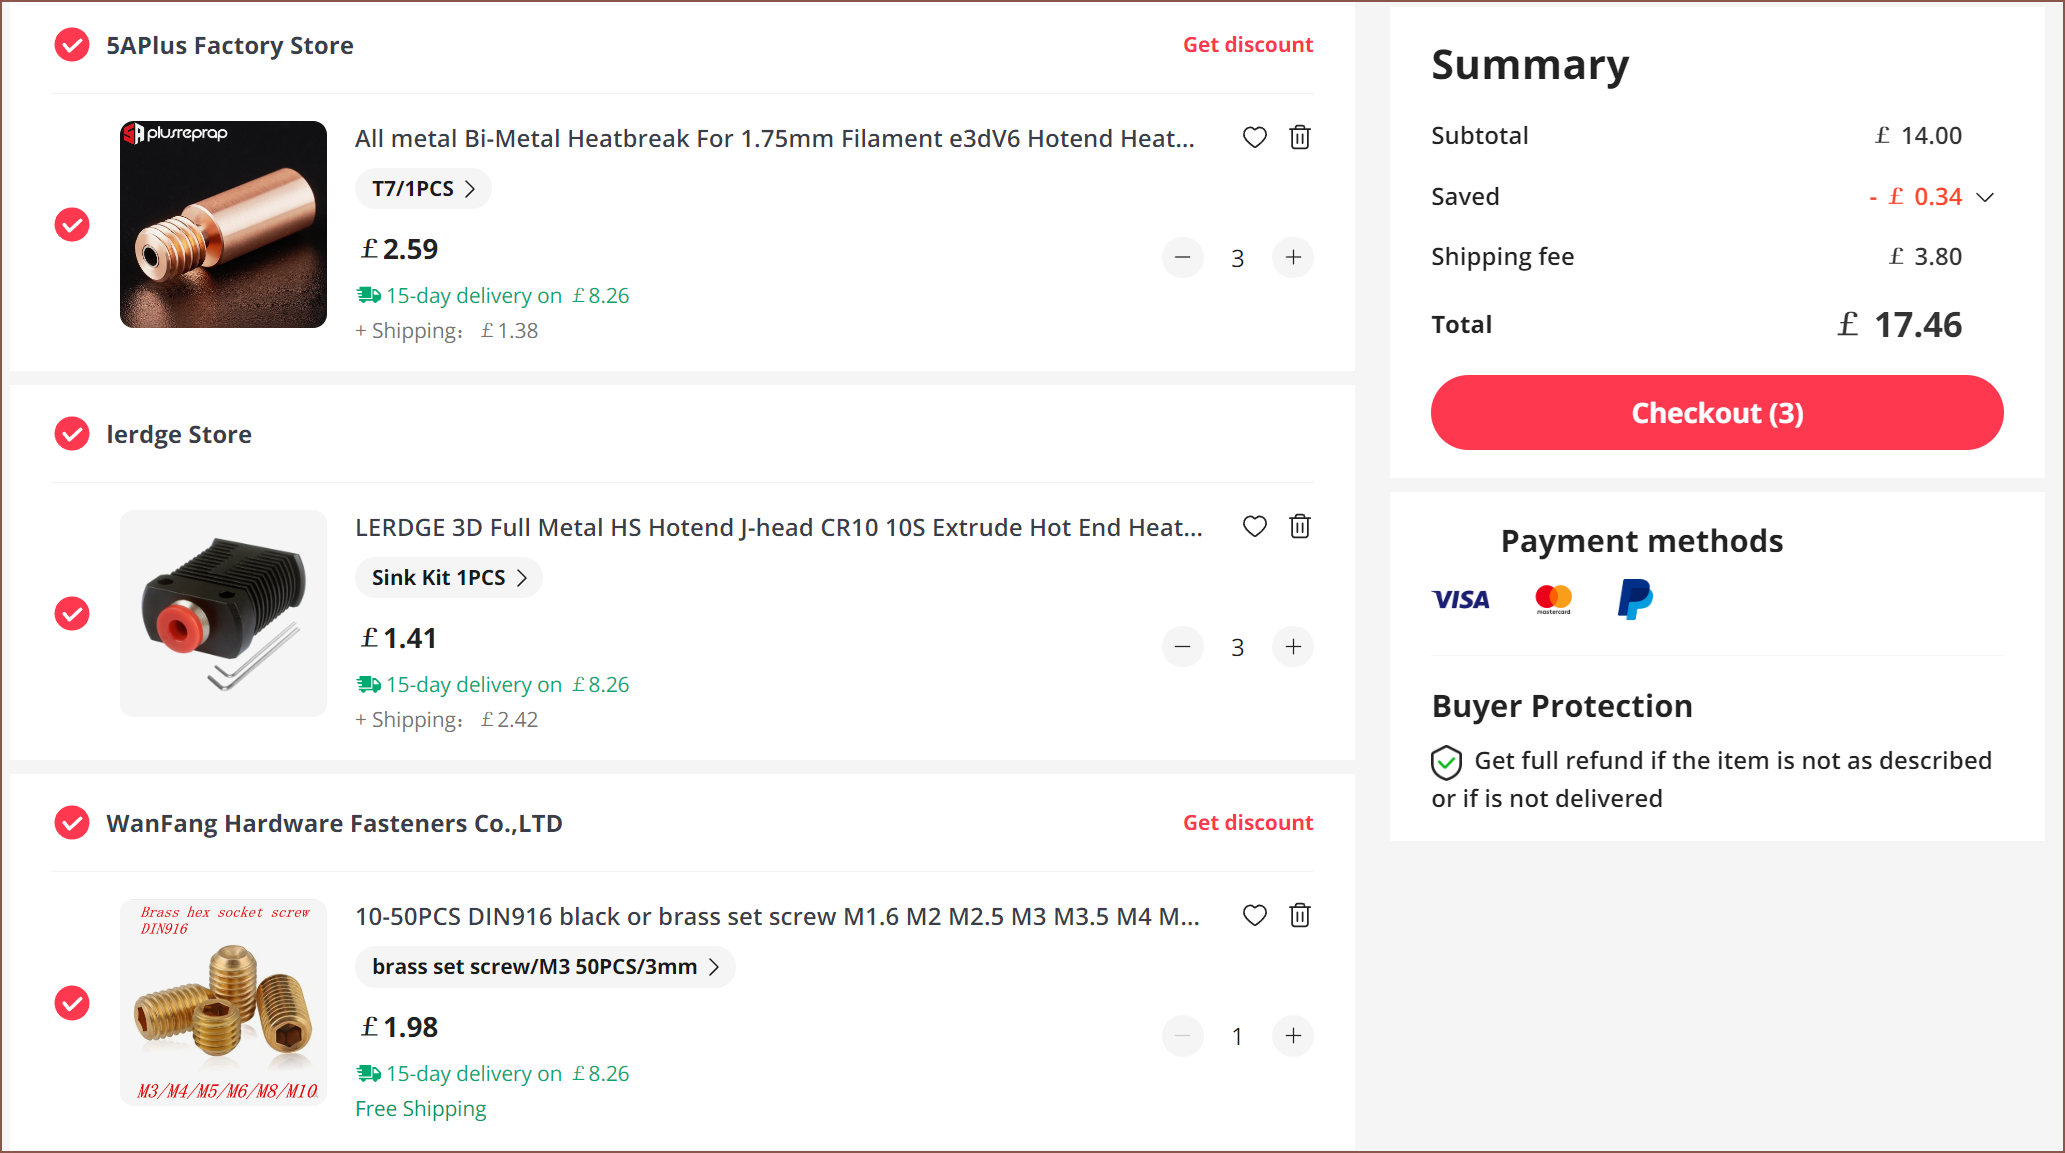Toggle WanFang Hardware Fasteners store checkbox
Screen dimensions: 2065x1153
[72, 823]
